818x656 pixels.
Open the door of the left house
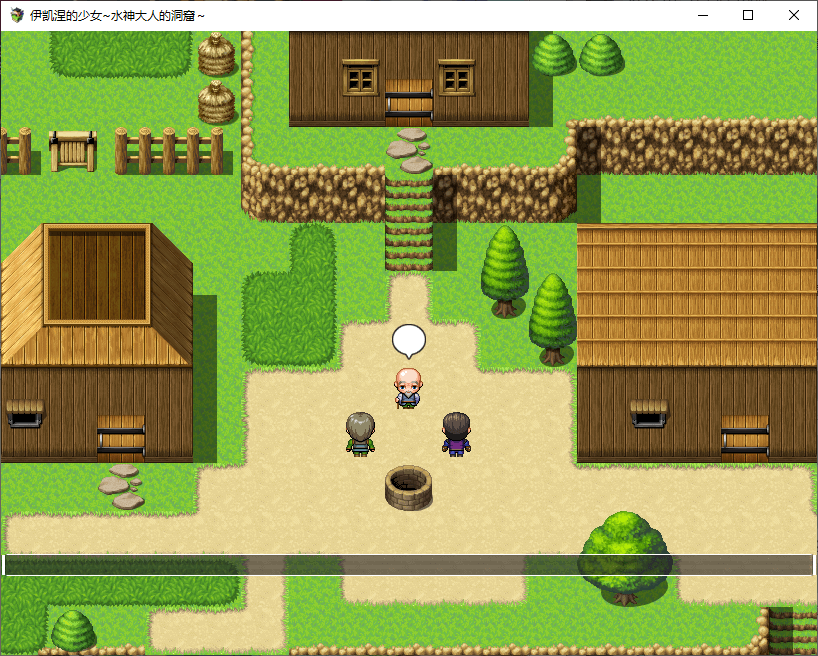(x=120, y=438)
